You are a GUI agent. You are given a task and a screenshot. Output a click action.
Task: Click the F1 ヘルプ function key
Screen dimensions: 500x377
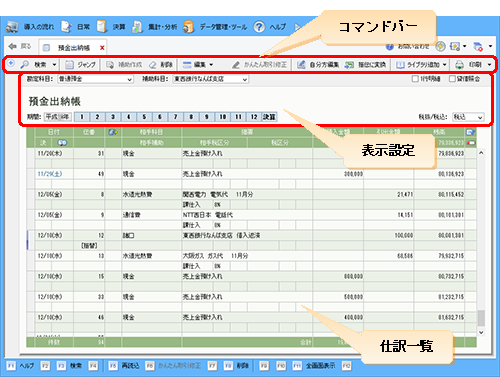tap(21, 366)
